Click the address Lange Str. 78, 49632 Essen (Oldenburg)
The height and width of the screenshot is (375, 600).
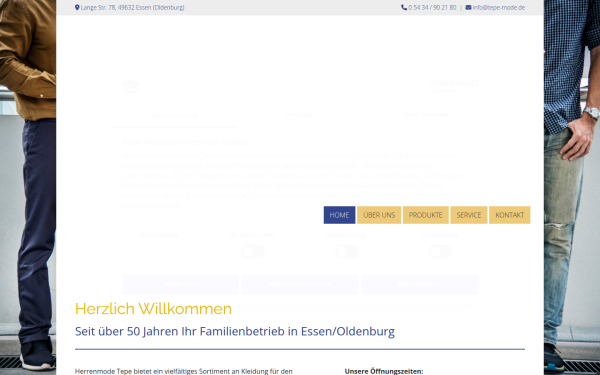(132, 7)
